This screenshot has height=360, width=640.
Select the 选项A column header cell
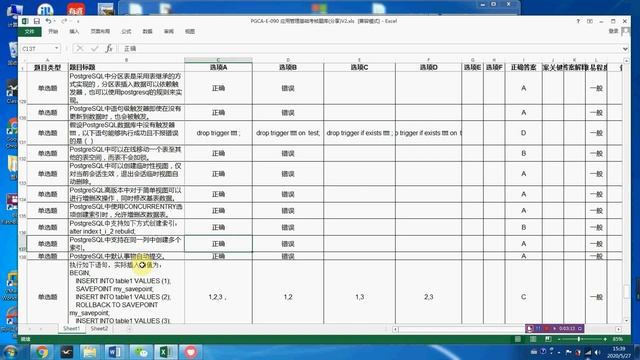tap(218, 67)
